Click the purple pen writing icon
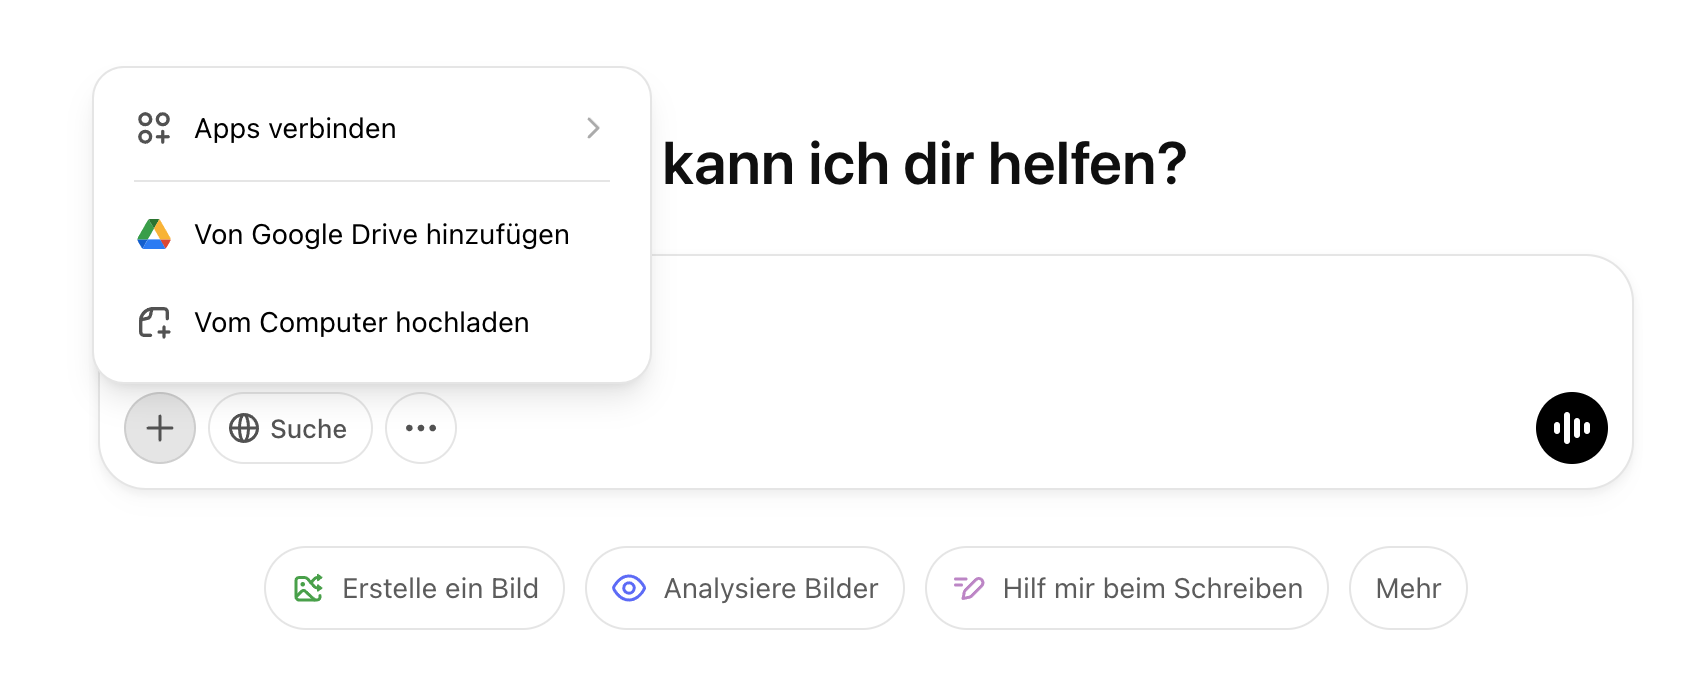 (968, 588)
